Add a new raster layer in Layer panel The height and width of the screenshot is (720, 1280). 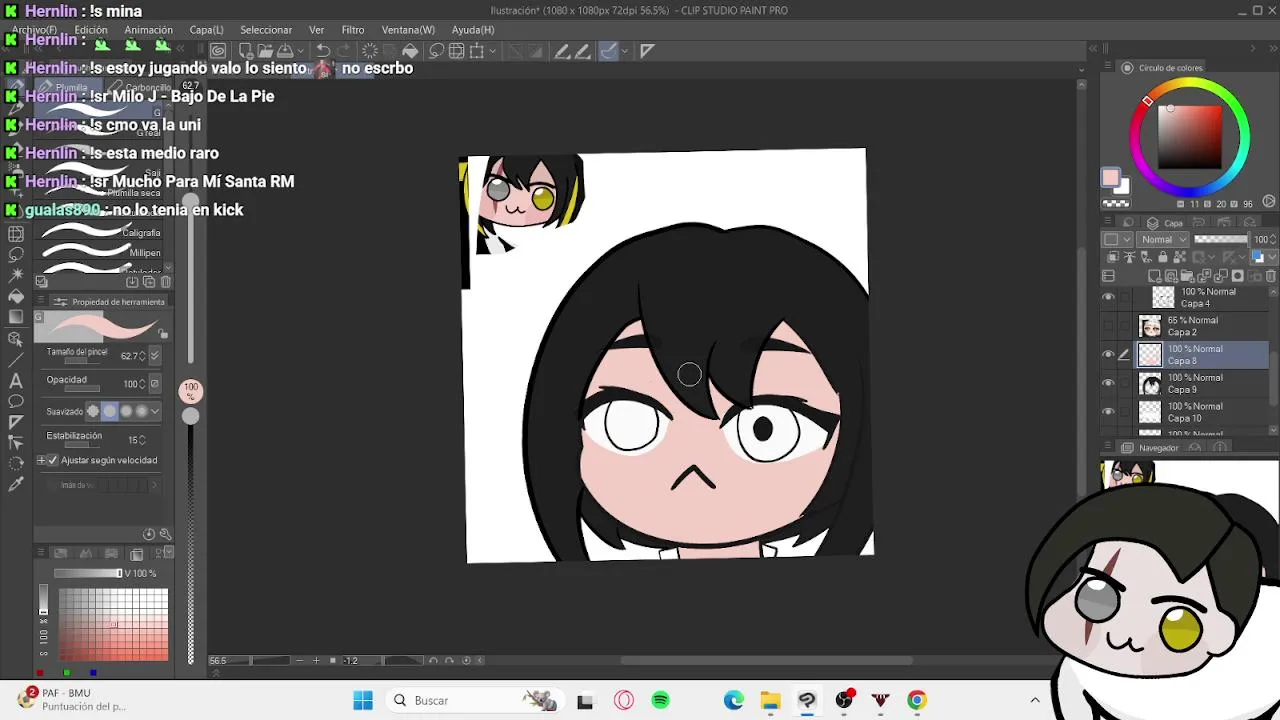[1154, 276]
